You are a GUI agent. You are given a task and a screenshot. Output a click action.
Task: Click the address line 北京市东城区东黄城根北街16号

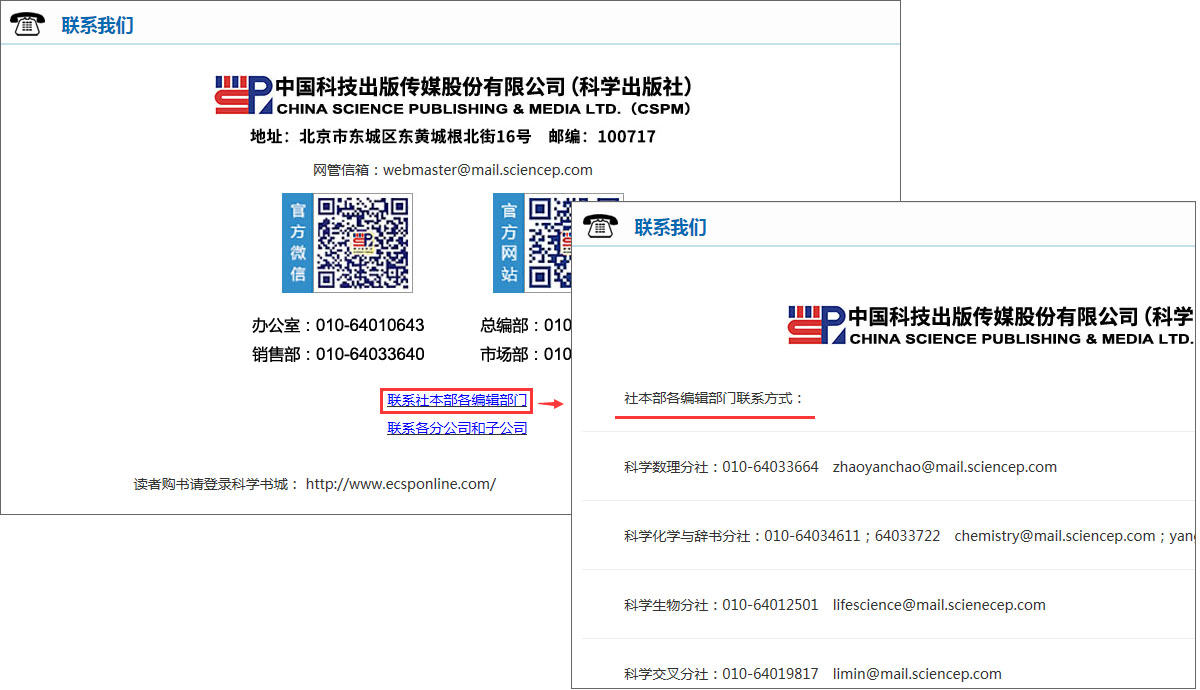[x=415, y=137]
